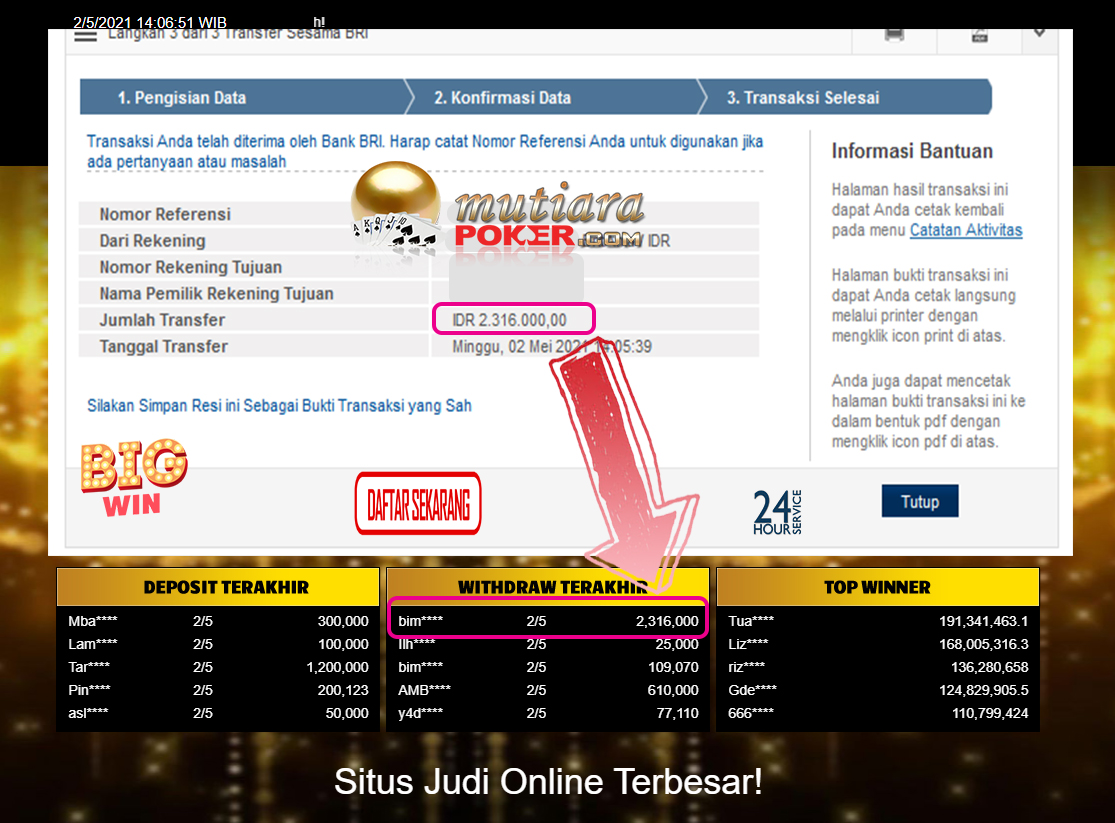Image resolution: width=1115 pixels, height=823 pixels.
Task: Click the 'Silakan Simpan Resi ini' notice text
Action: [x=279, y=405]
